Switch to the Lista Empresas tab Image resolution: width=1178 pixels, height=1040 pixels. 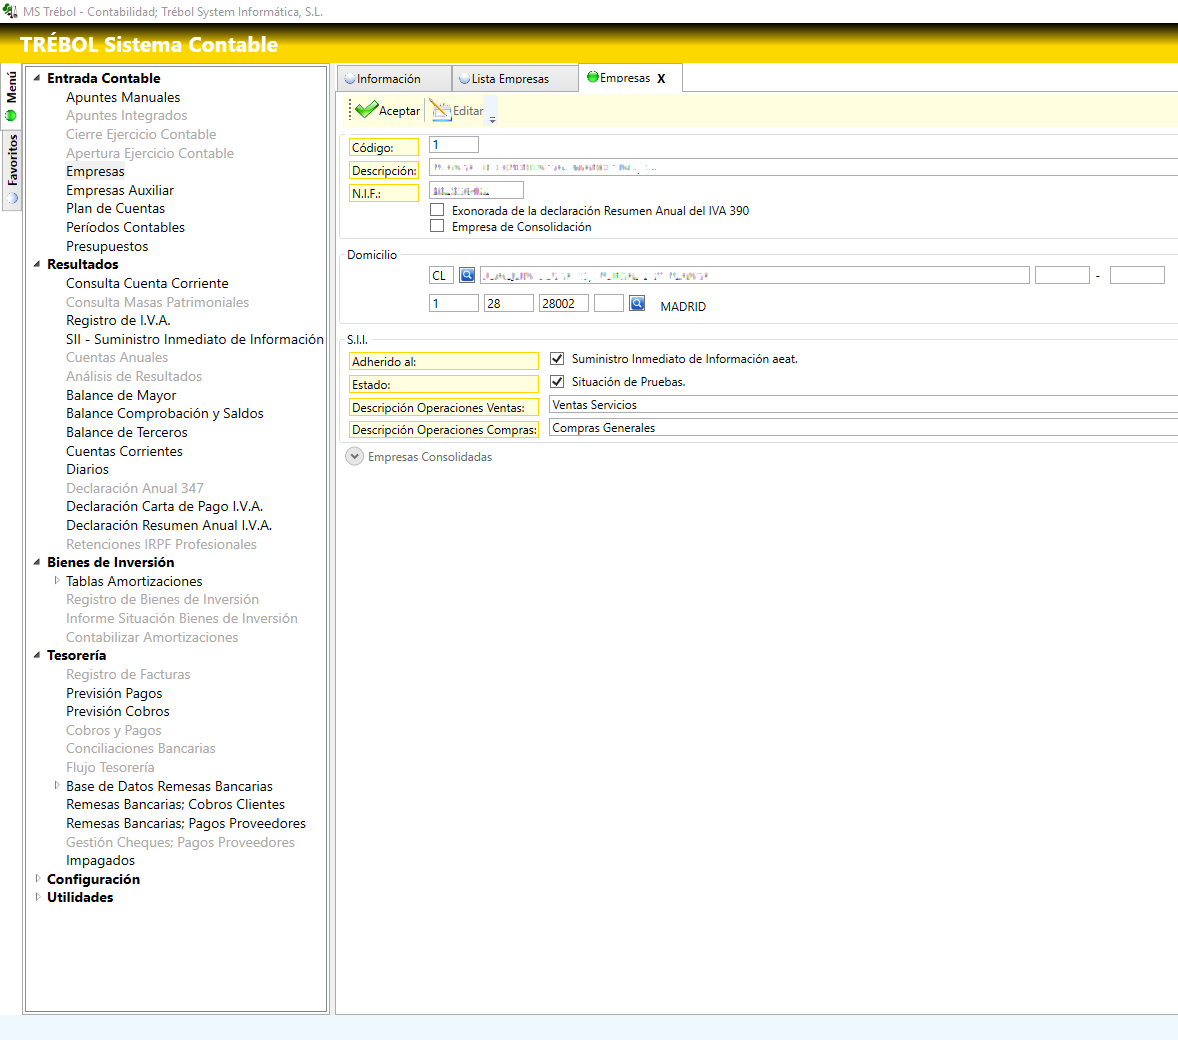coord(515,78)
